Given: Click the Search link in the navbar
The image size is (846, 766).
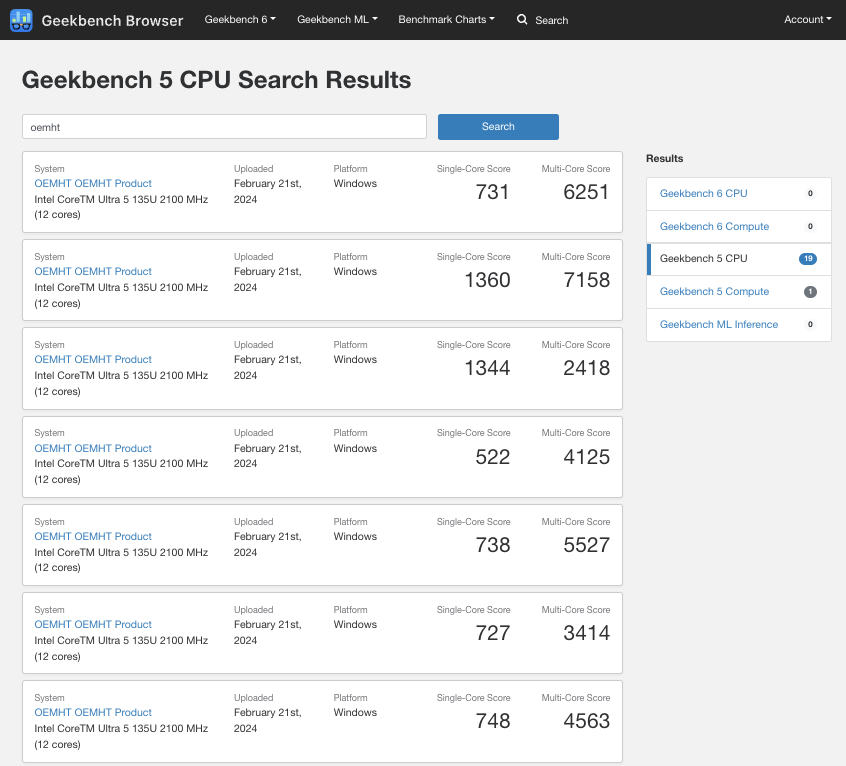Looking at the screenshot, I should [x=551, y=20].
